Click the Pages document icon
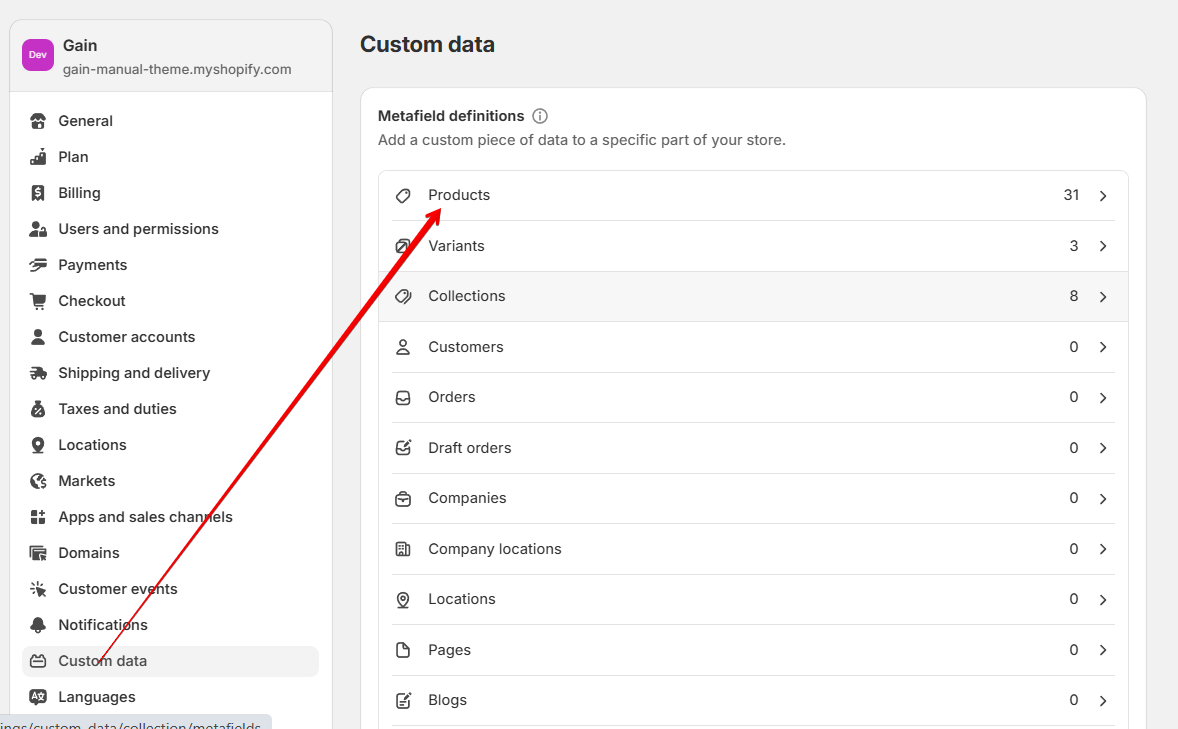This screenshot has height=729, width=1178. coord(403,650)
